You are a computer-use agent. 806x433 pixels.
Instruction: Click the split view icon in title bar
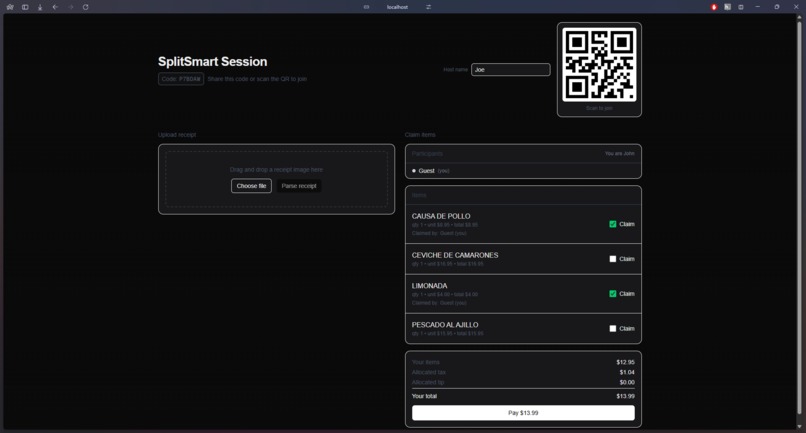[x=741, y=7]
